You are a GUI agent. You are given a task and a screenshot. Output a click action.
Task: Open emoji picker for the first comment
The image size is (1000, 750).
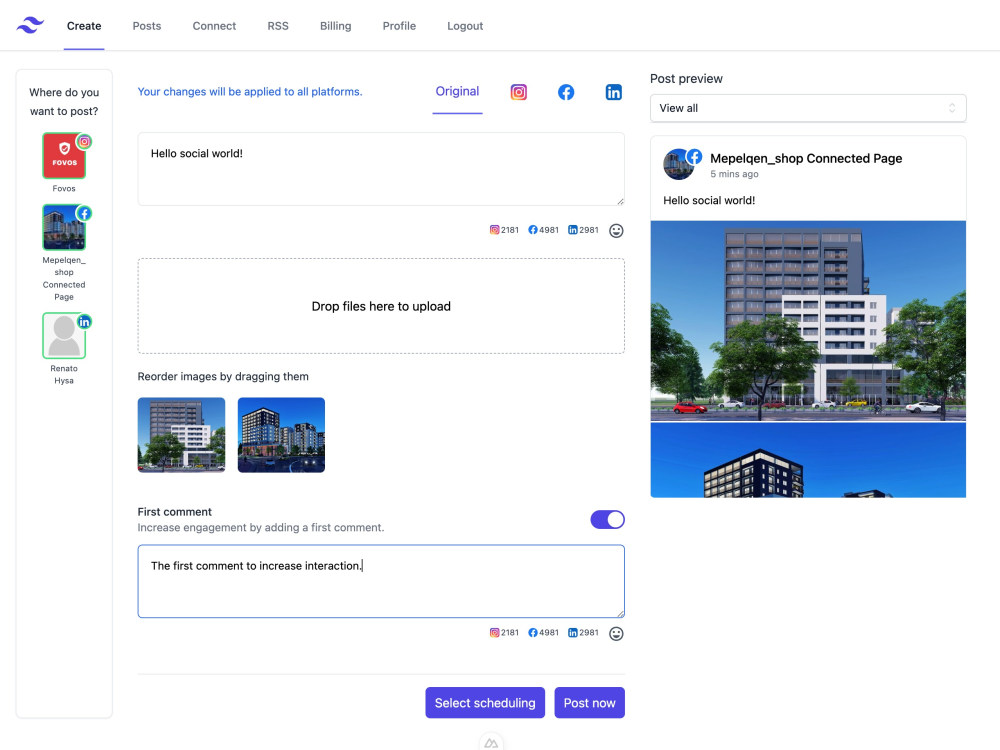pos(616,634)
